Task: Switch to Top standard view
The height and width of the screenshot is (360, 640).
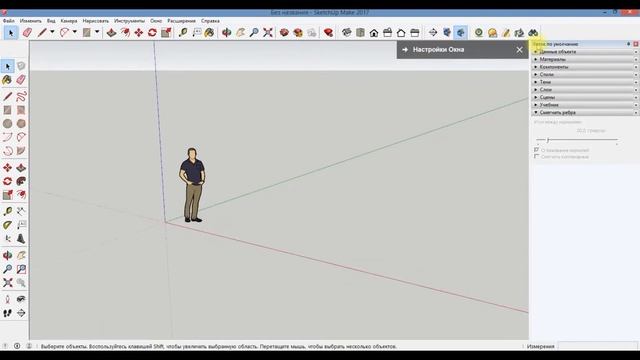Action: coord(360,32)
